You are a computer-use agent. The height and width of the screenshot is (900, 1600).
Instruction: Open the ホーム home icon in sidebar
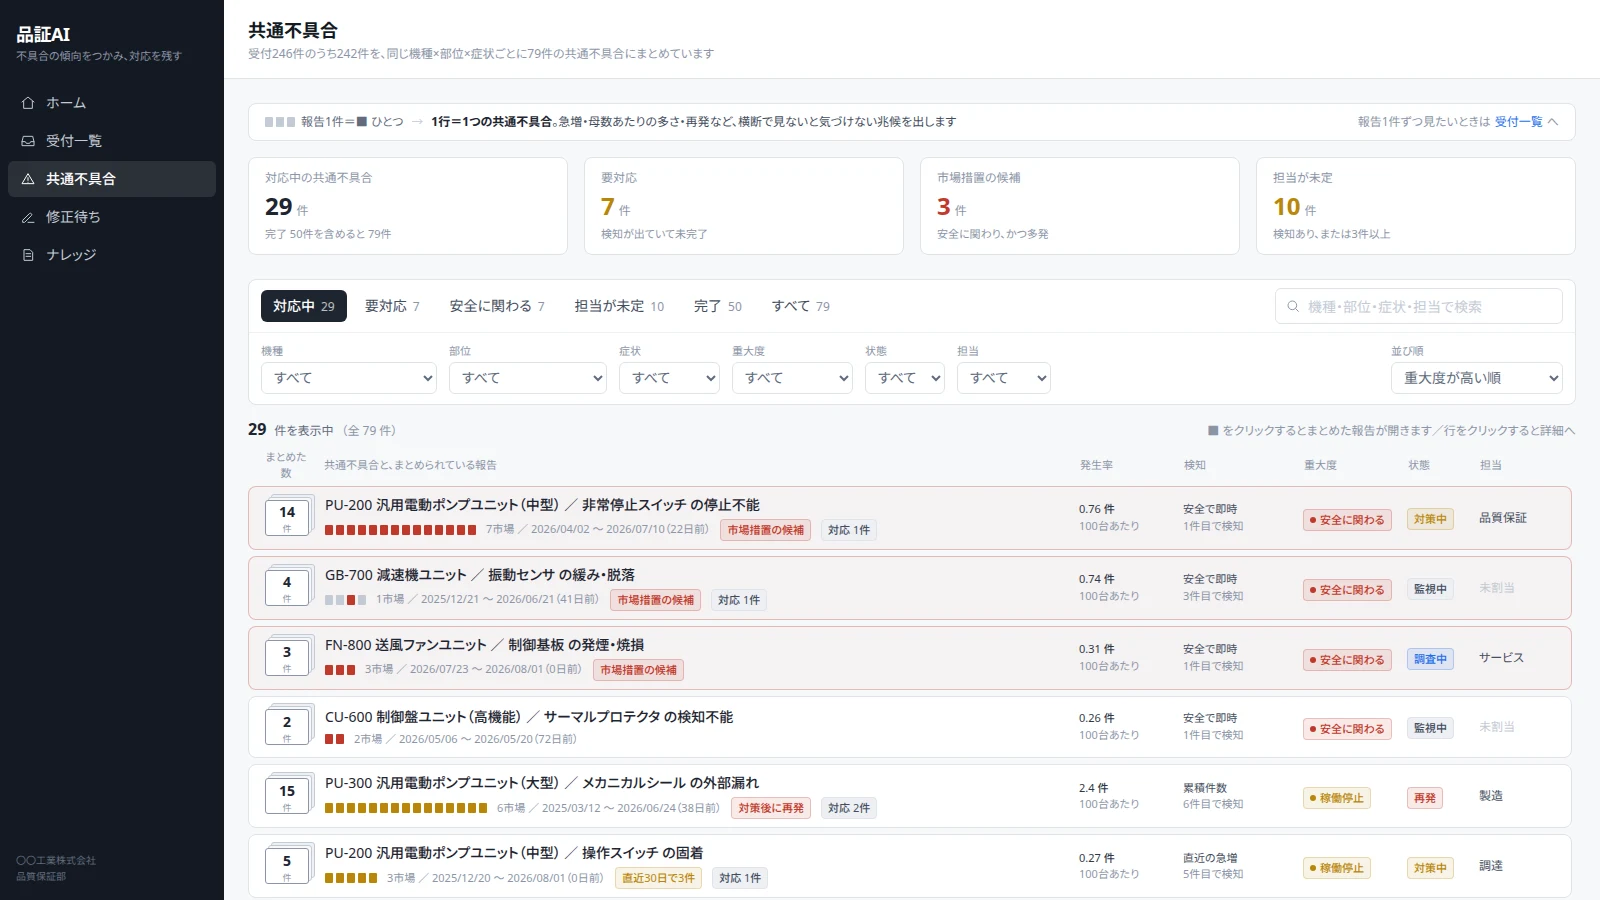(28, 103)
